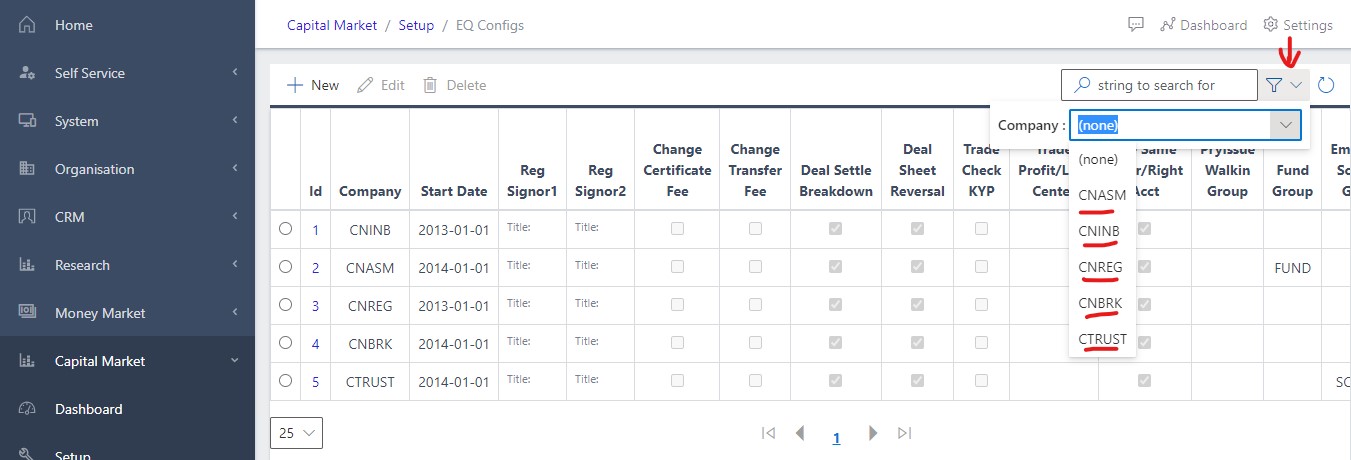
Task: Toggle Deal Settle Breakdown checkbox for CNREG
Action: pos(835,305)
